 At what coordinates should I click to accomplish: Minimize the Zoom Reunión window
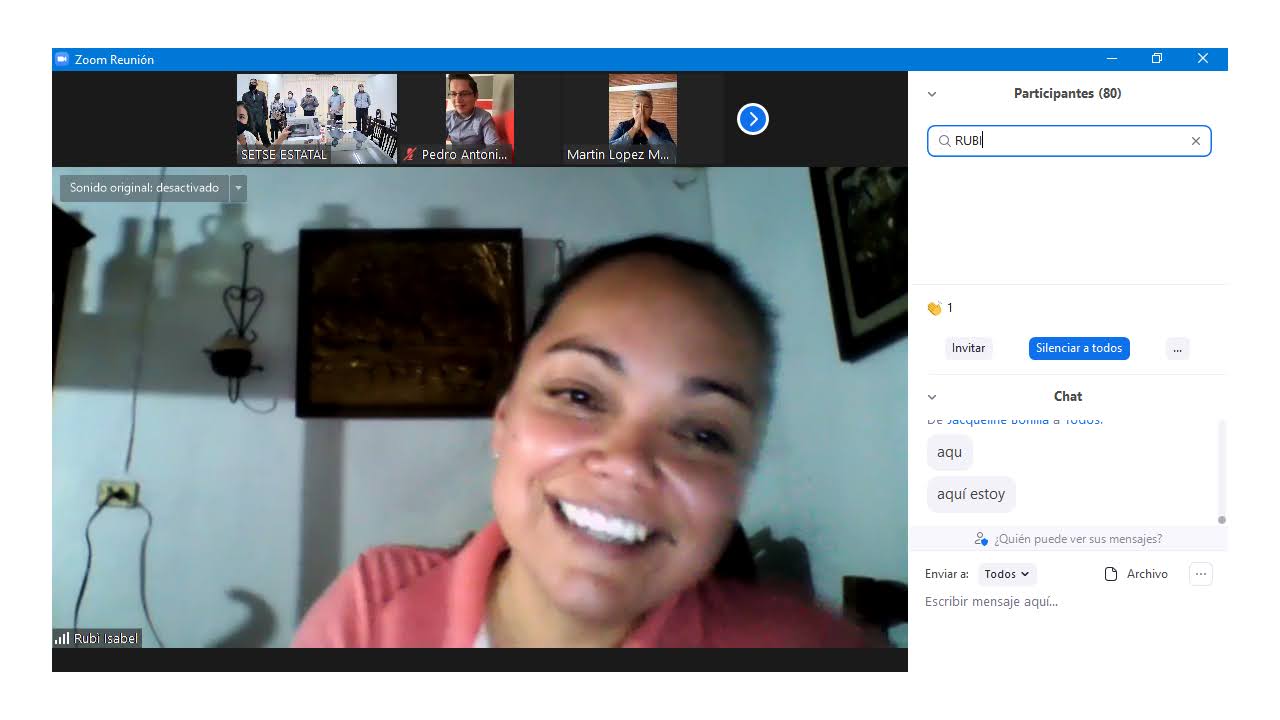point(1111,59)
